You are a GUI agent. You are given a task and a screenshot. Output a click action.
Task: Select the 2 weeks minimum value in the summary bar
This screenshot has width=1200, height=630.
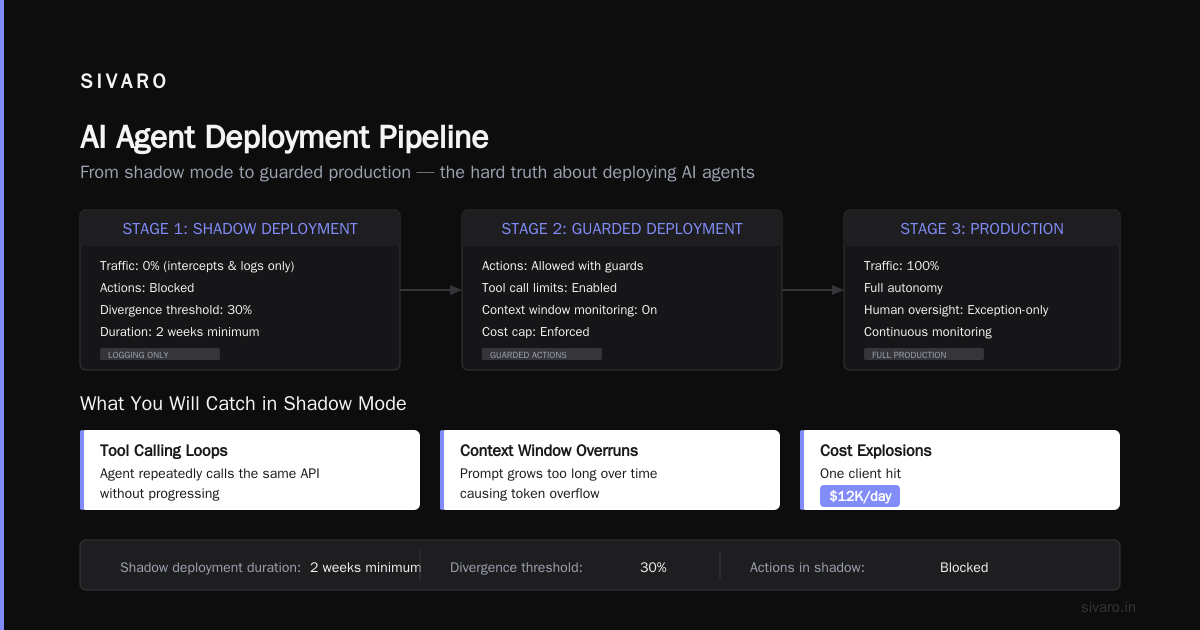point(365,567)
